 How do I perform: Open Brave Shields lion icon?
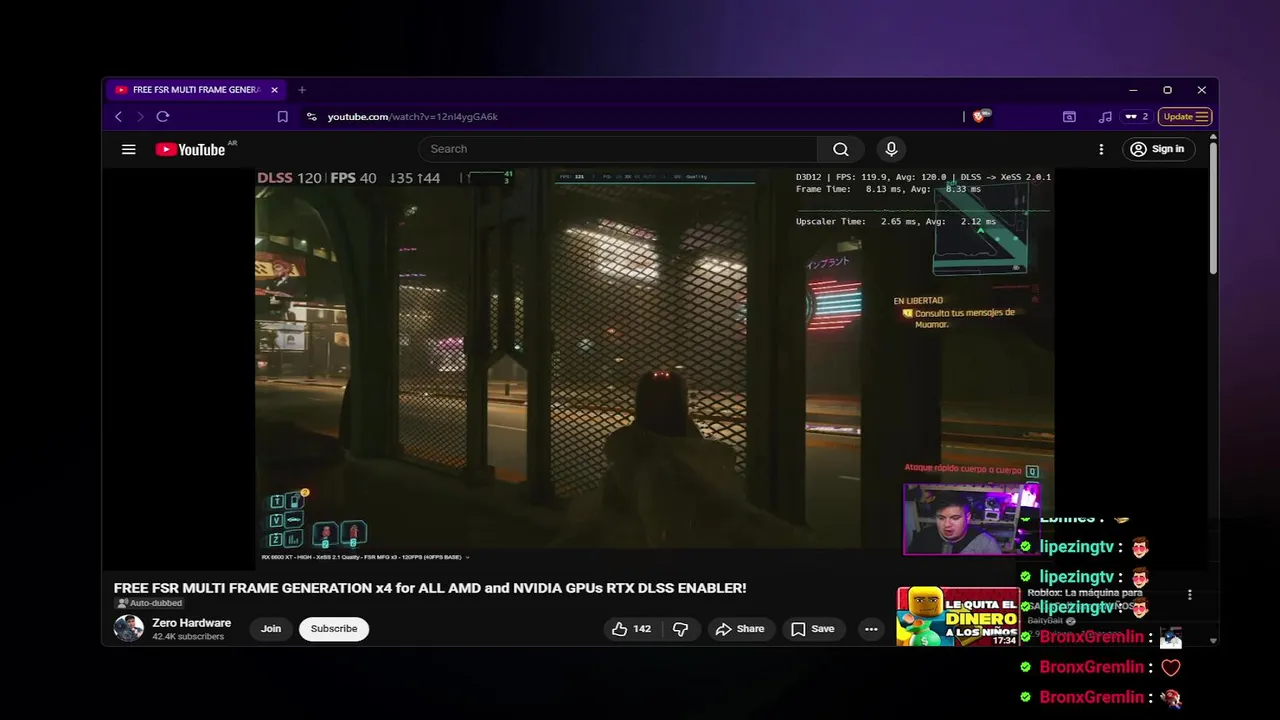979,117
